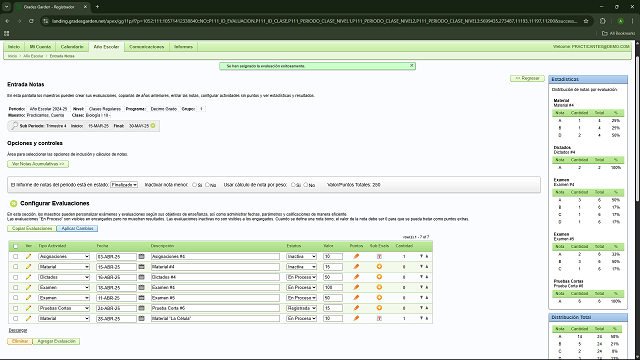Click sub-evaluation plus icon for Examen #5
Image resolution: width=640 pixels, height=360 pixels.
(x=379, y=298)
